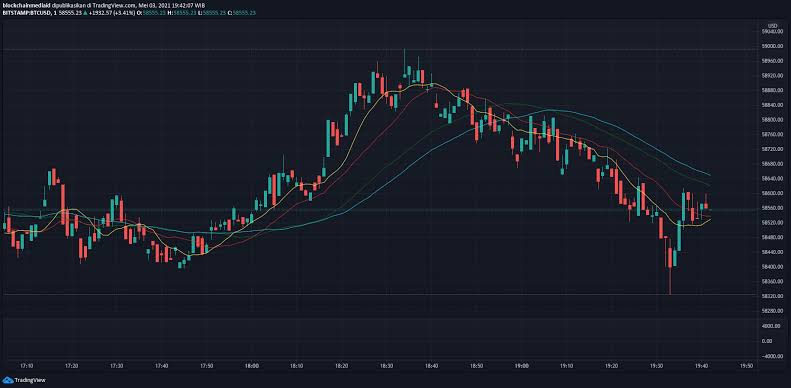The image size is (791, 388).
Task: Click the USD currency label on price axis
Action: [x=772, y=26]
